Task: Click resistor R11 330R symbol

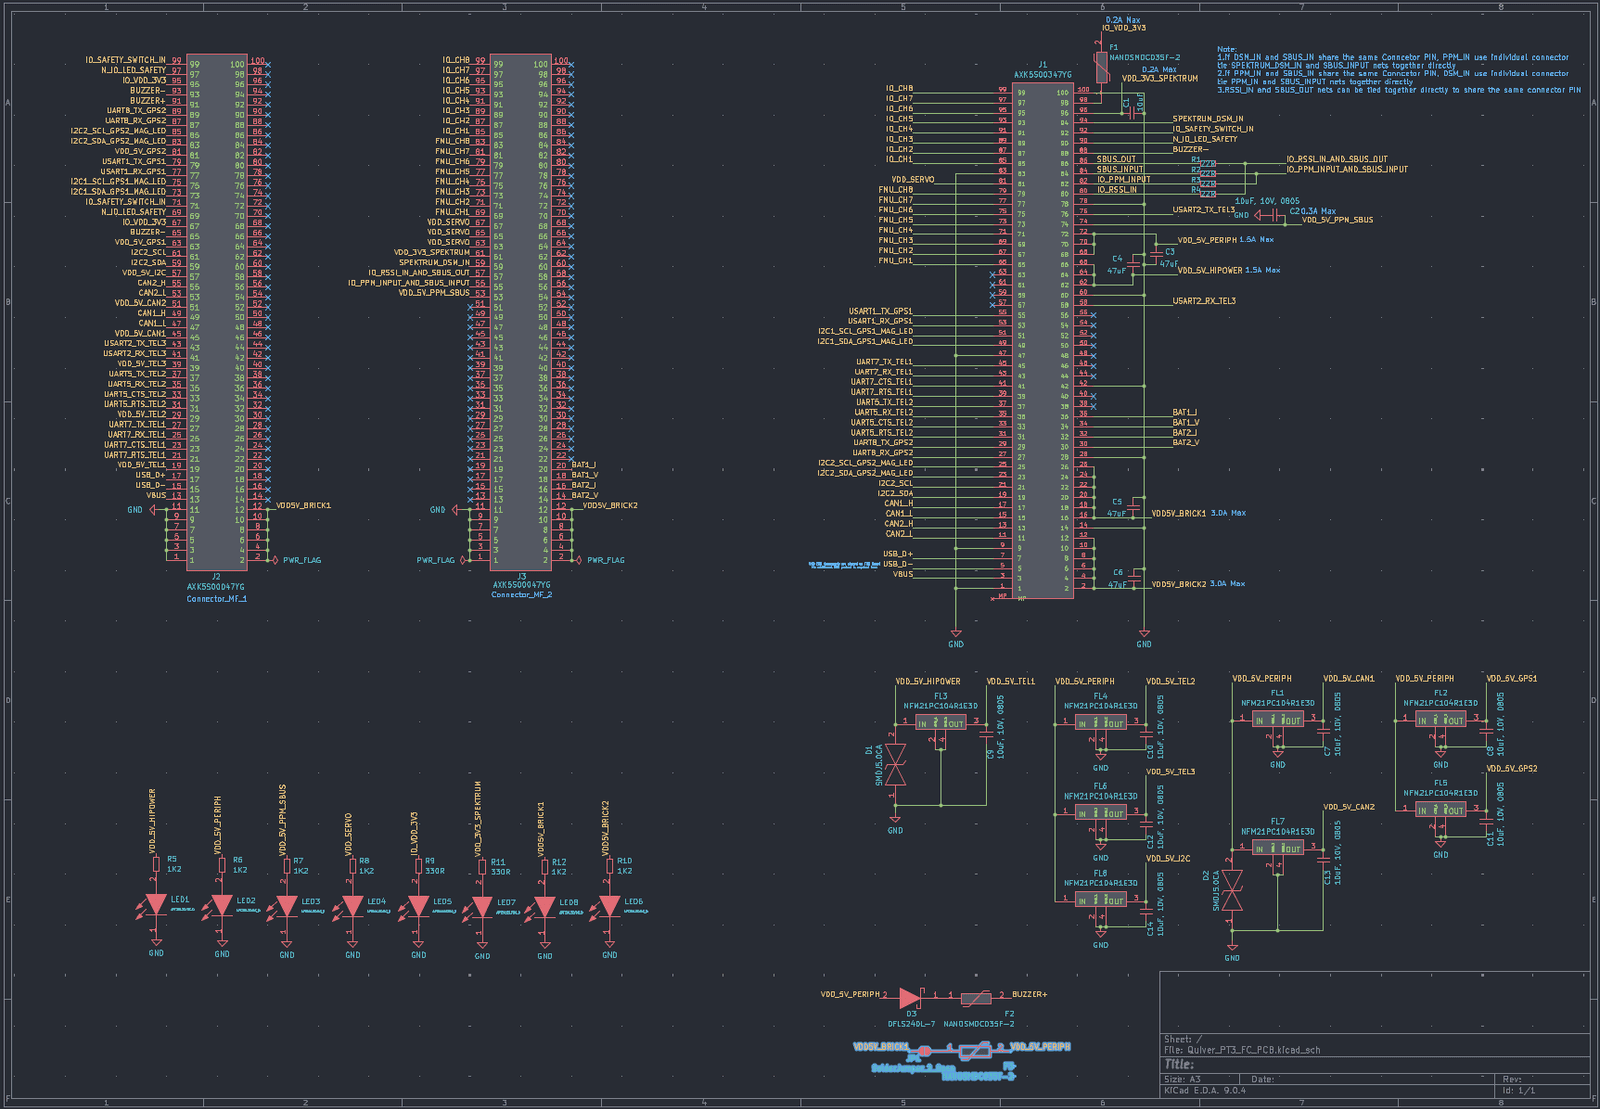Action: click(483, 867)
